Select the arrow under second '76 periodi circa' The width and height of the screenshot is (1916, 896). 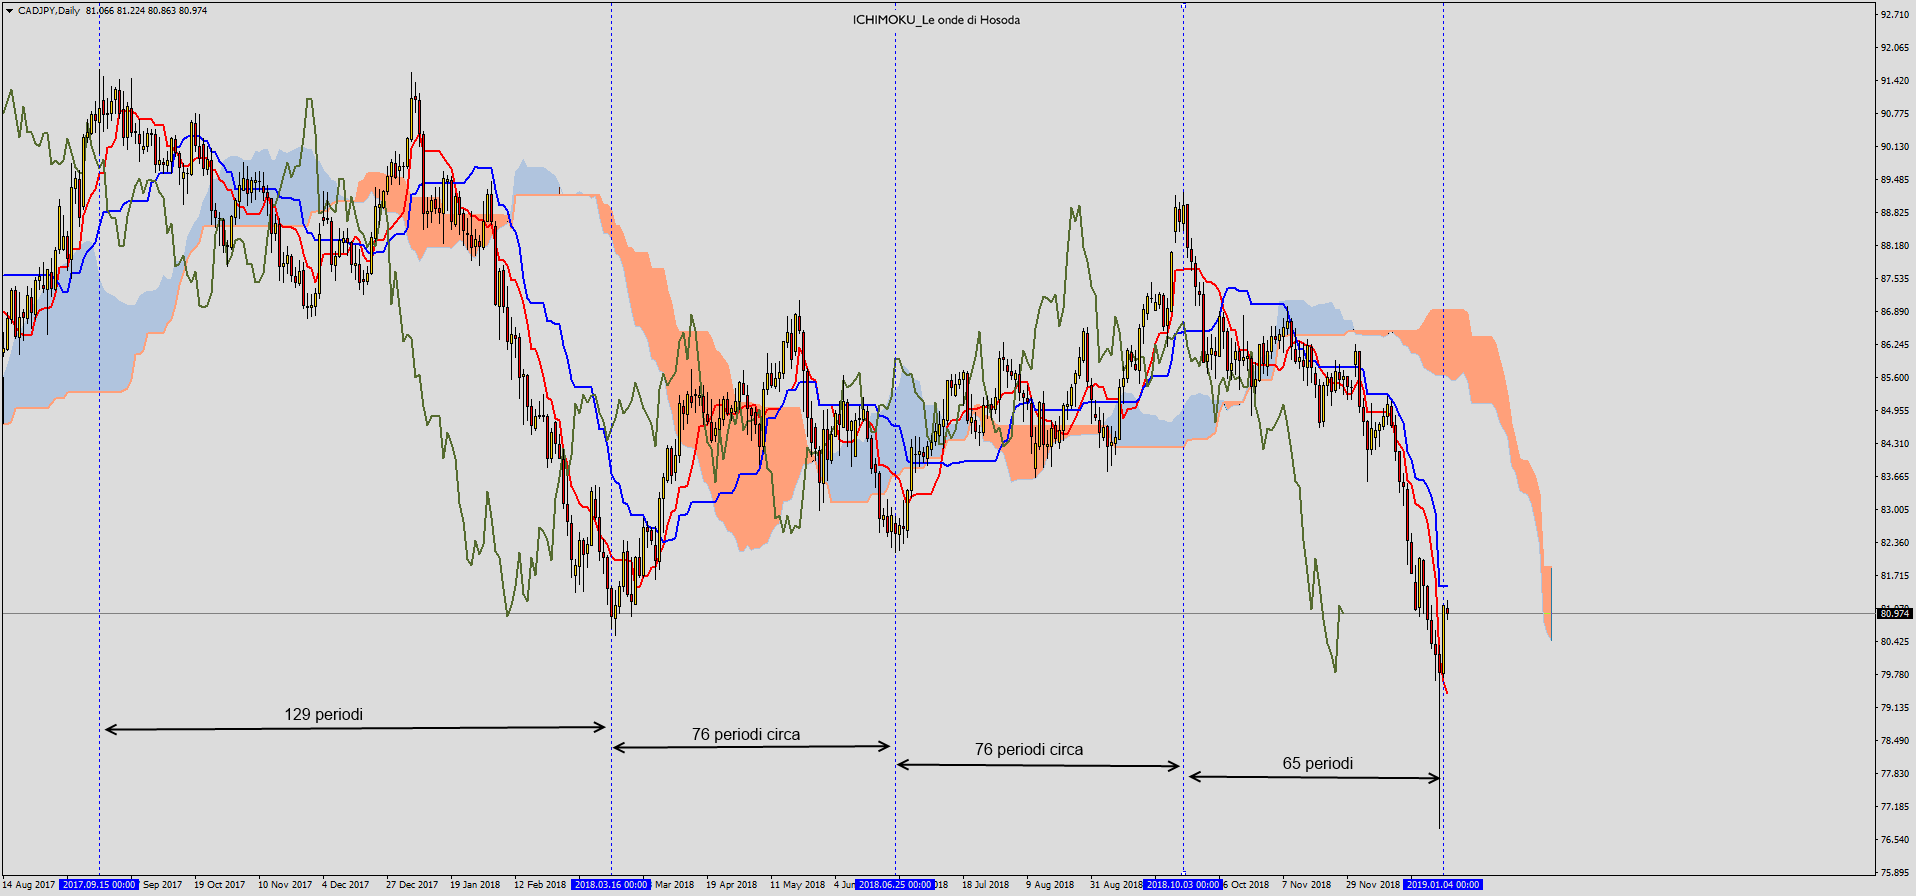click(1038, 765)
